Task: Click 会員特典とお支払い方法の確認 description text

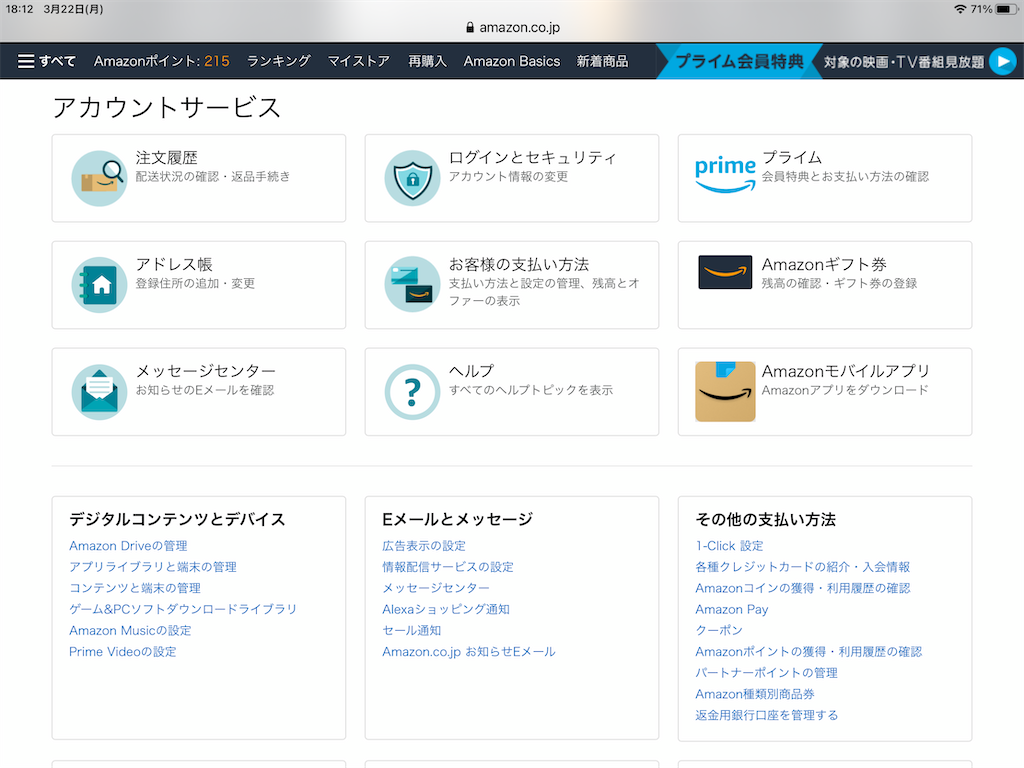Action: tap(845, 176)
